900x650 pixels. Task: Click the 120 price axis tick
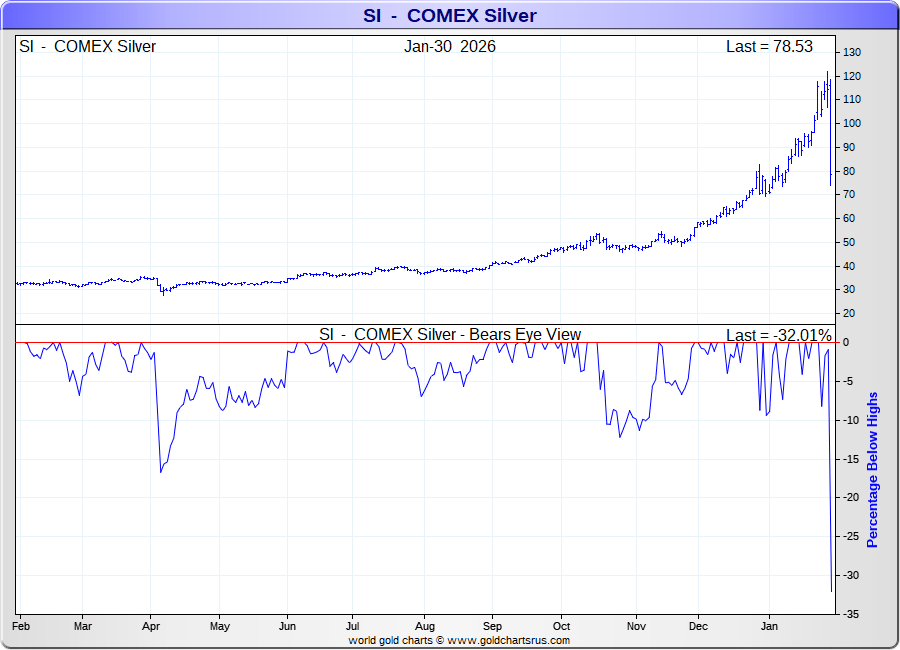click(x=852, y=76)
